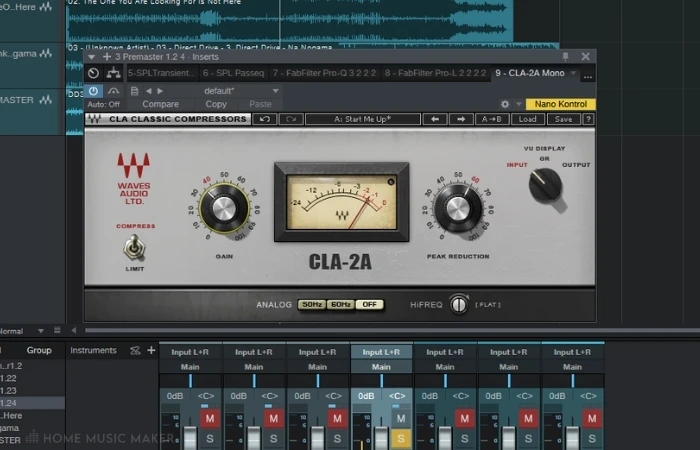Click the A→B copy setup button

492,119
